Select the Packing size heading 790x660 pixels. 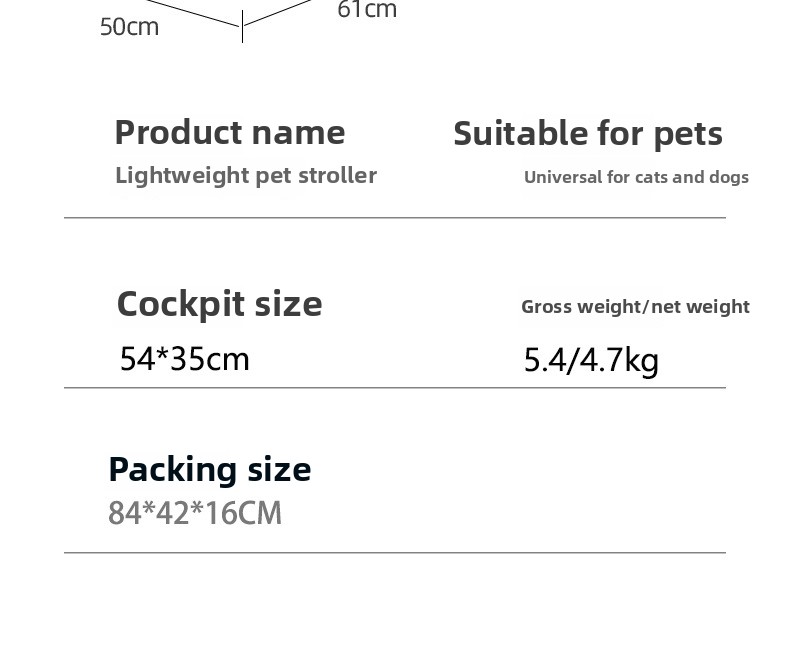tap(209, 469)
